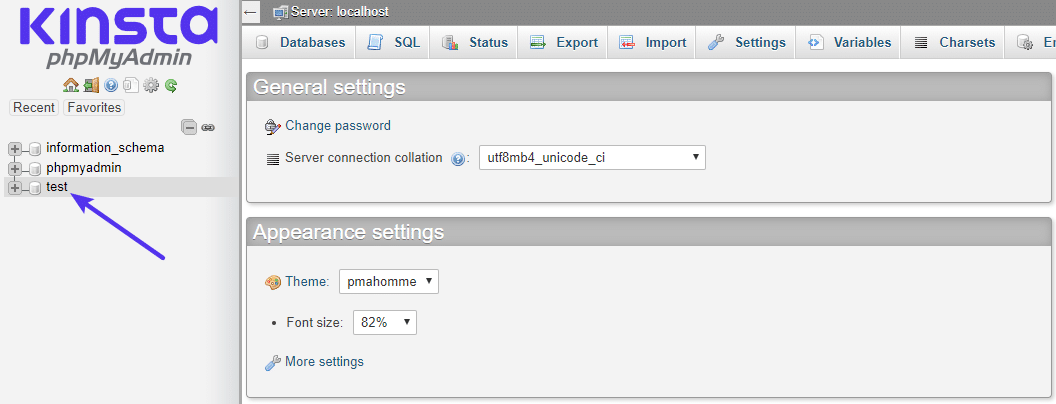Open the Font size dropdown
1056x404 pixels.
(x=384, y=322)
